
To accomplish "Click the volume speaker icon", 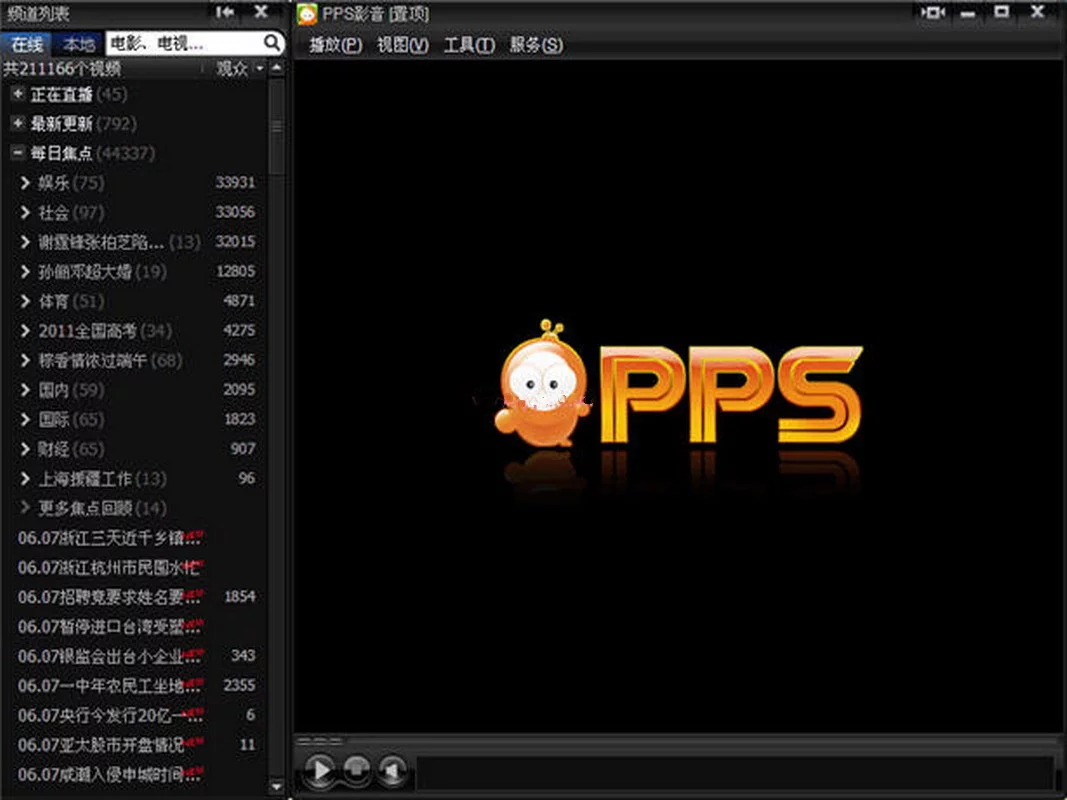I will click(392, 770).
